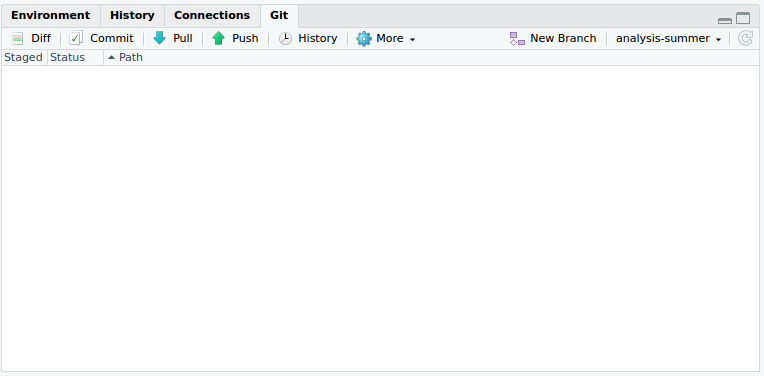Switch to the Environment tab
764x376 pixels.
pyautogui.click(x=51, y=16)
